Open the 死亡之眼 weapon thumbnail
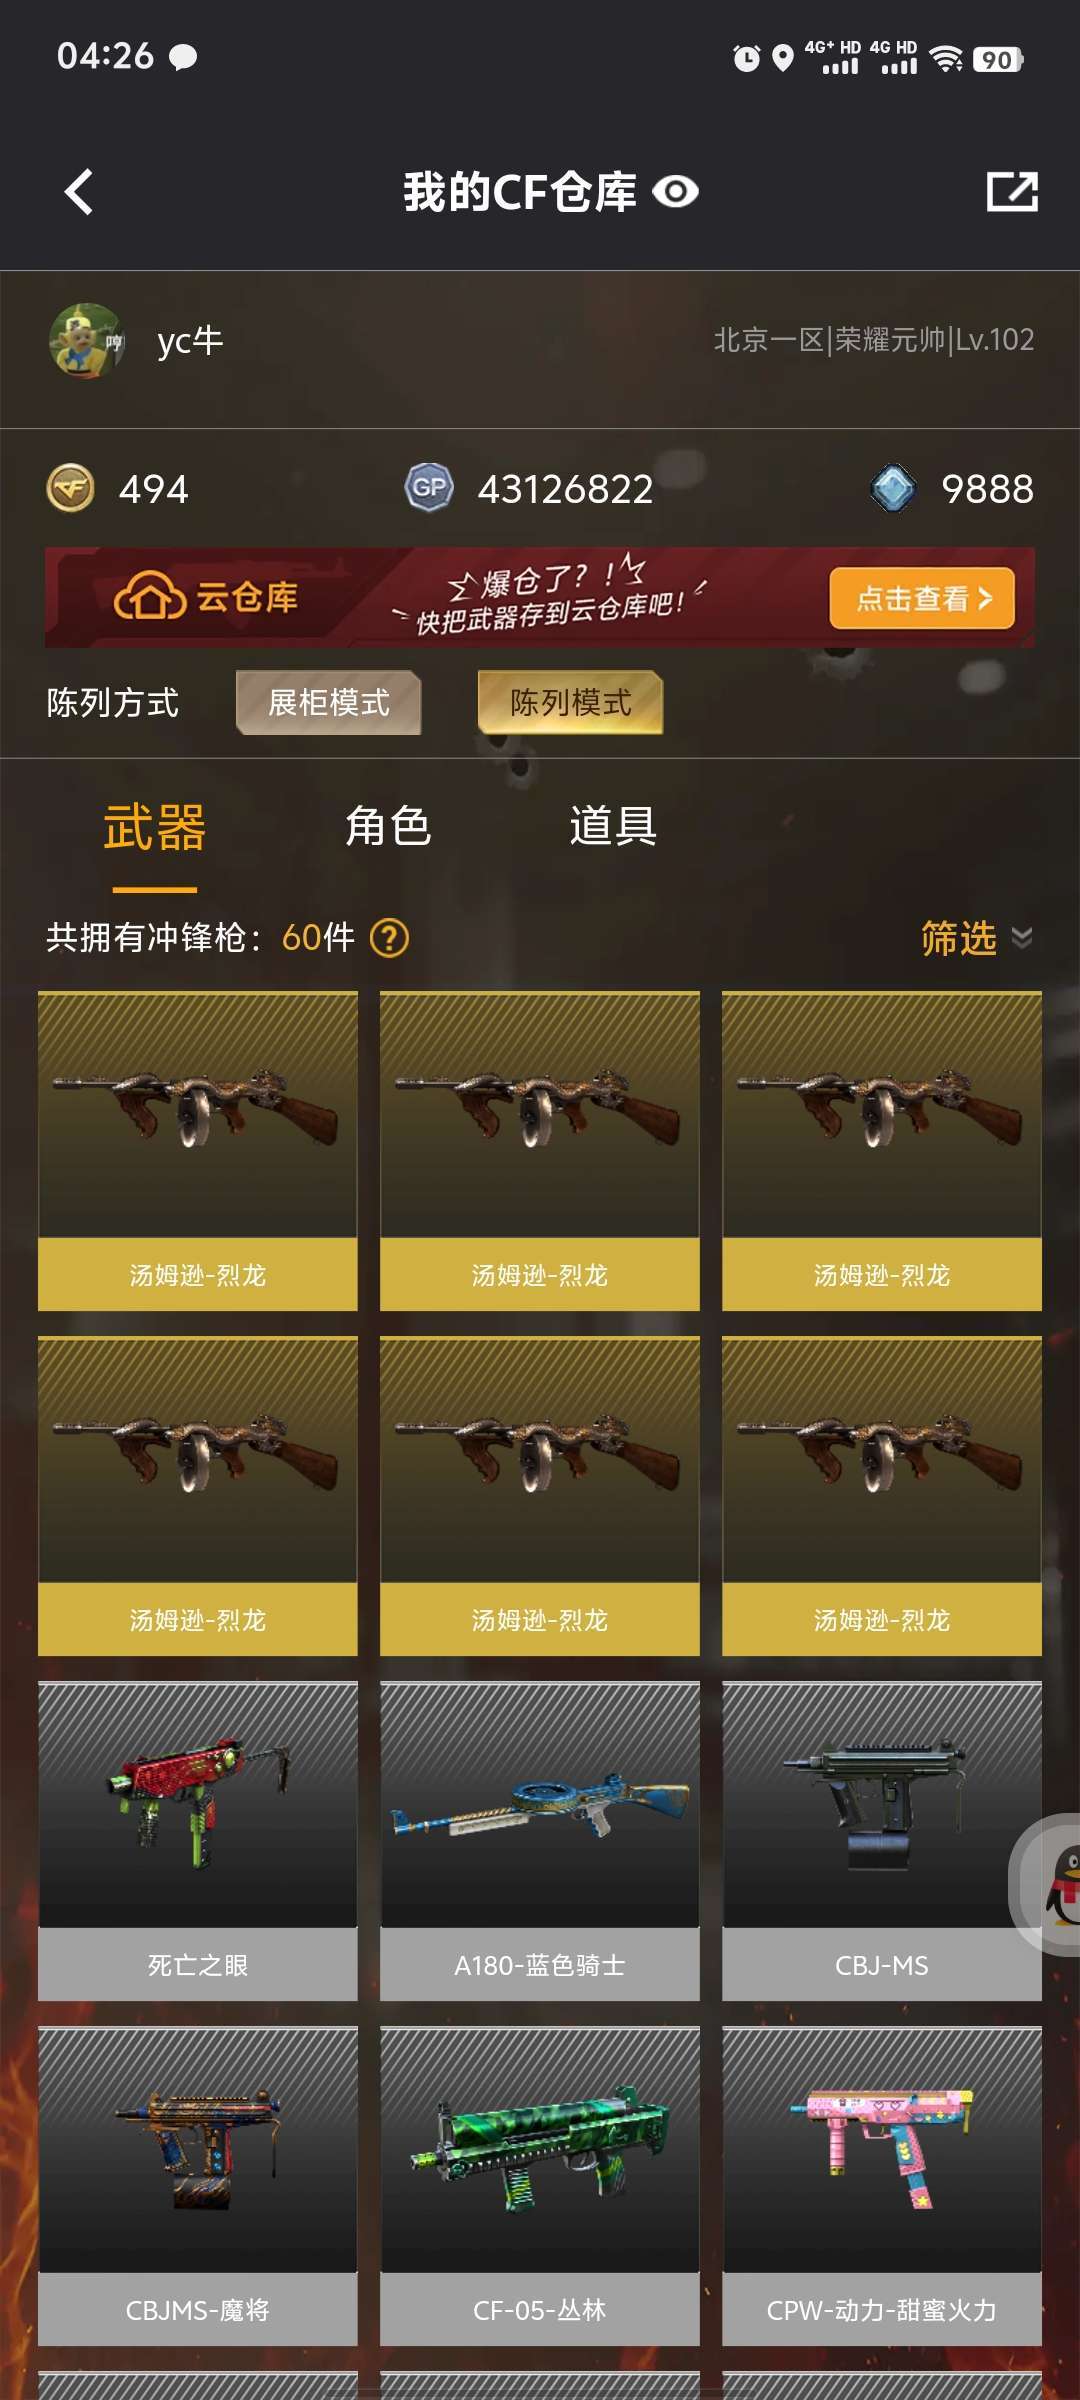The width and height of the screenshot is (1080, 2400). click(x=198, y=1804)
